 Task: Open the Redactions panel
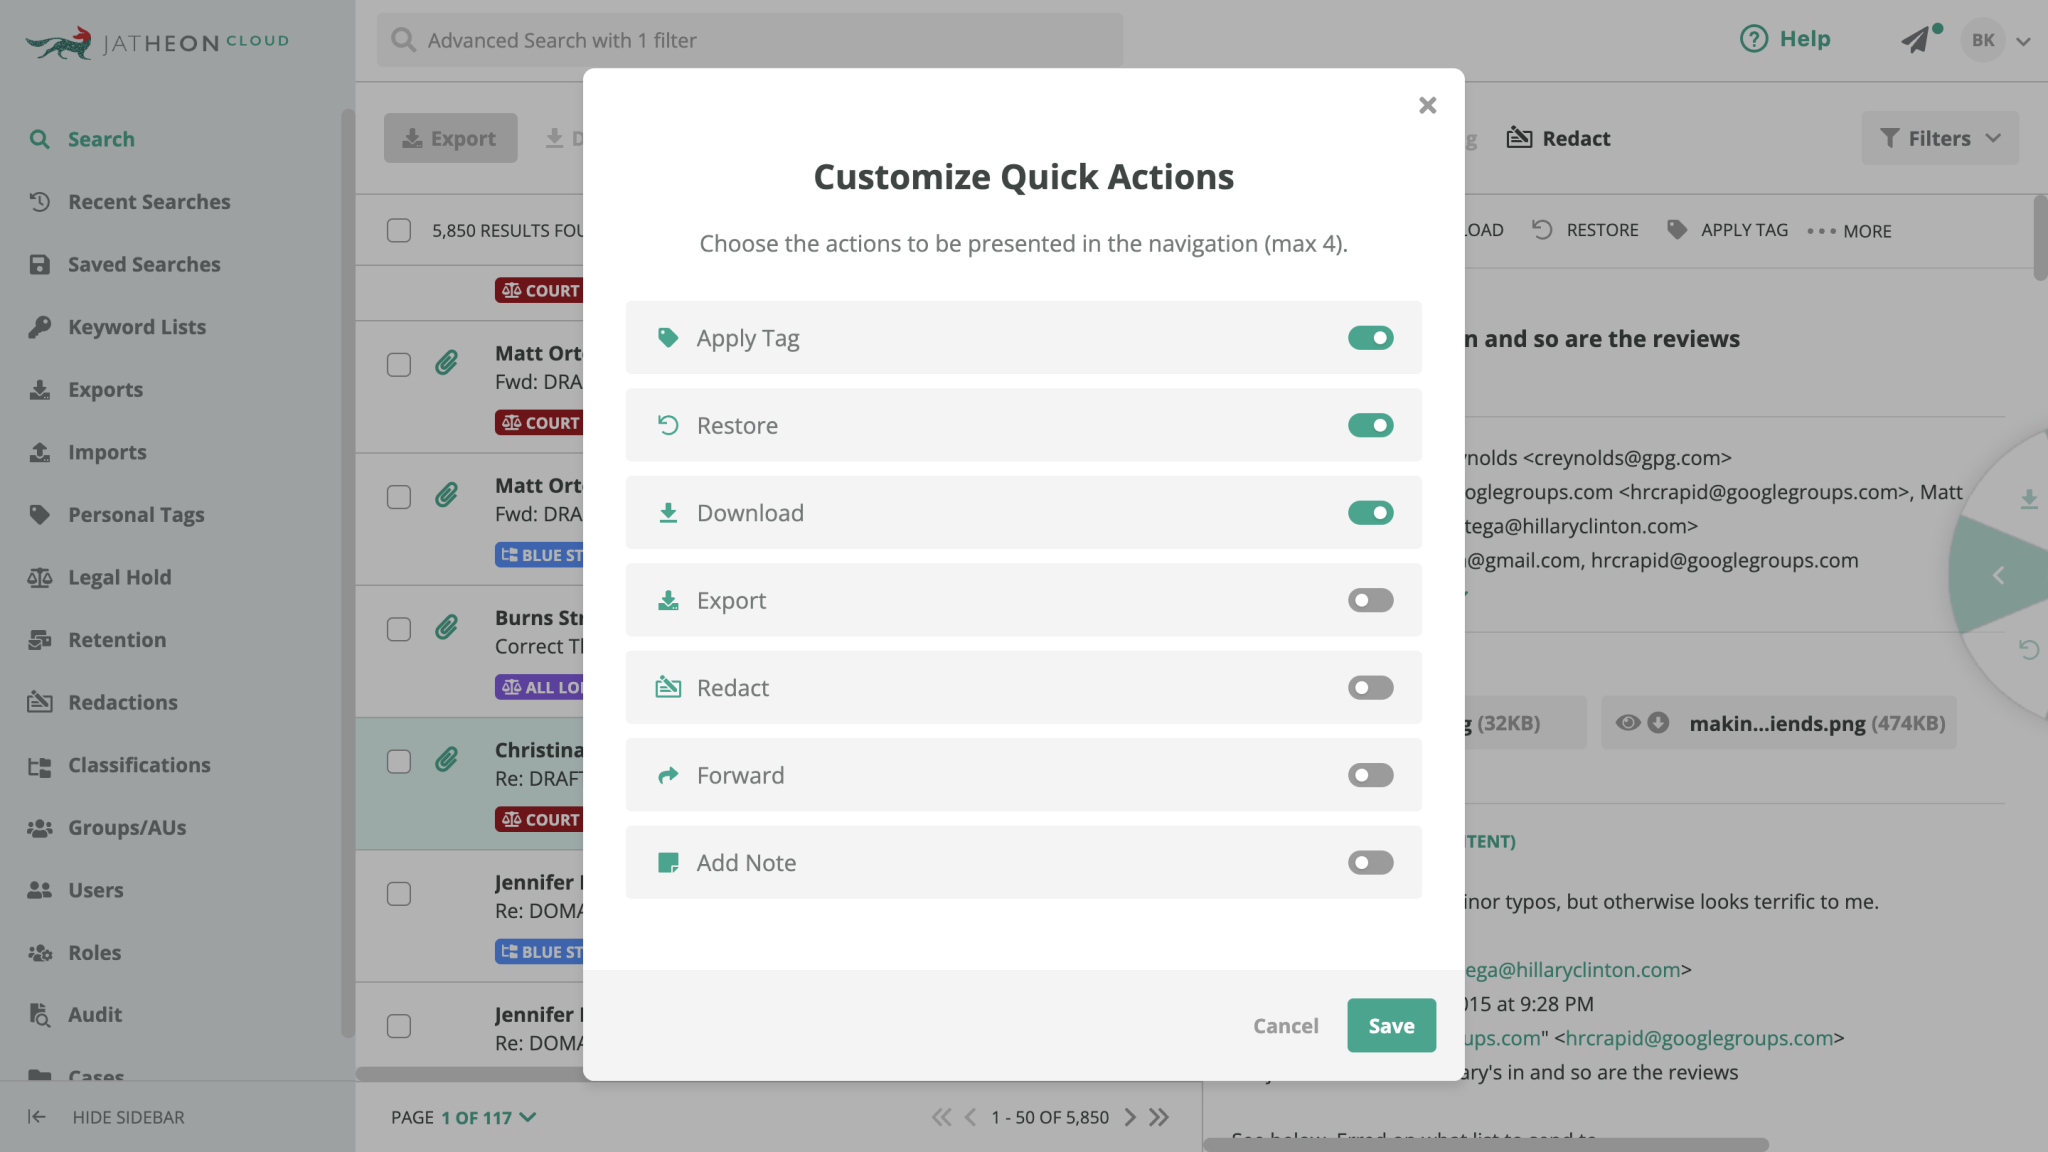click(121, 702)
